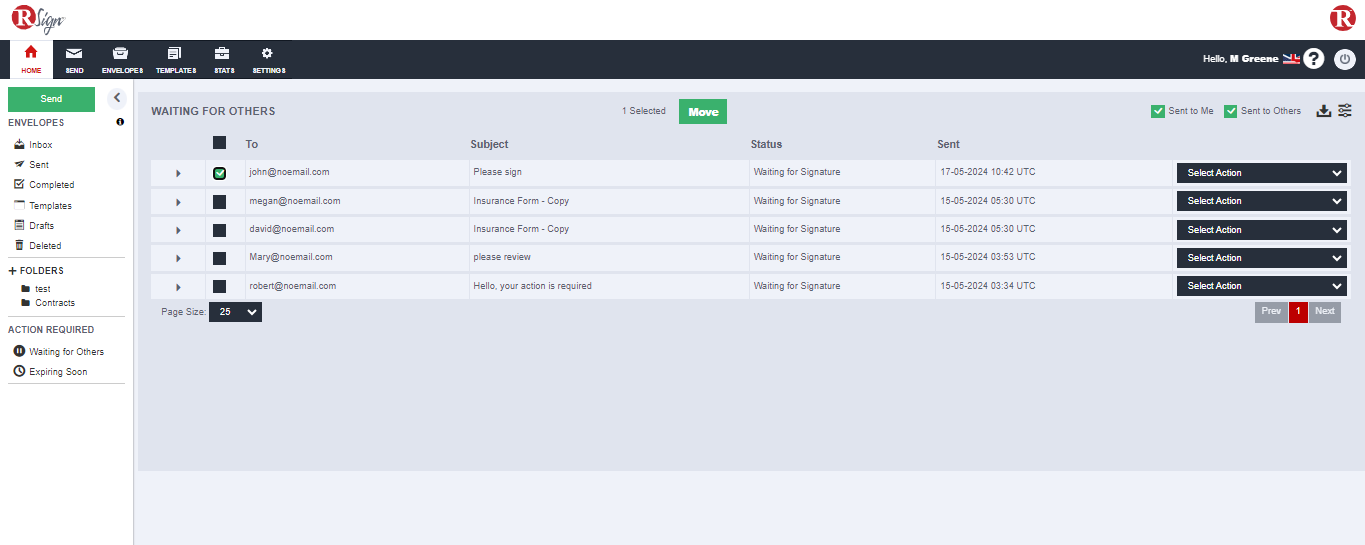Open Select Action dropdown for megan@noemail.com

click(1262, 201)
